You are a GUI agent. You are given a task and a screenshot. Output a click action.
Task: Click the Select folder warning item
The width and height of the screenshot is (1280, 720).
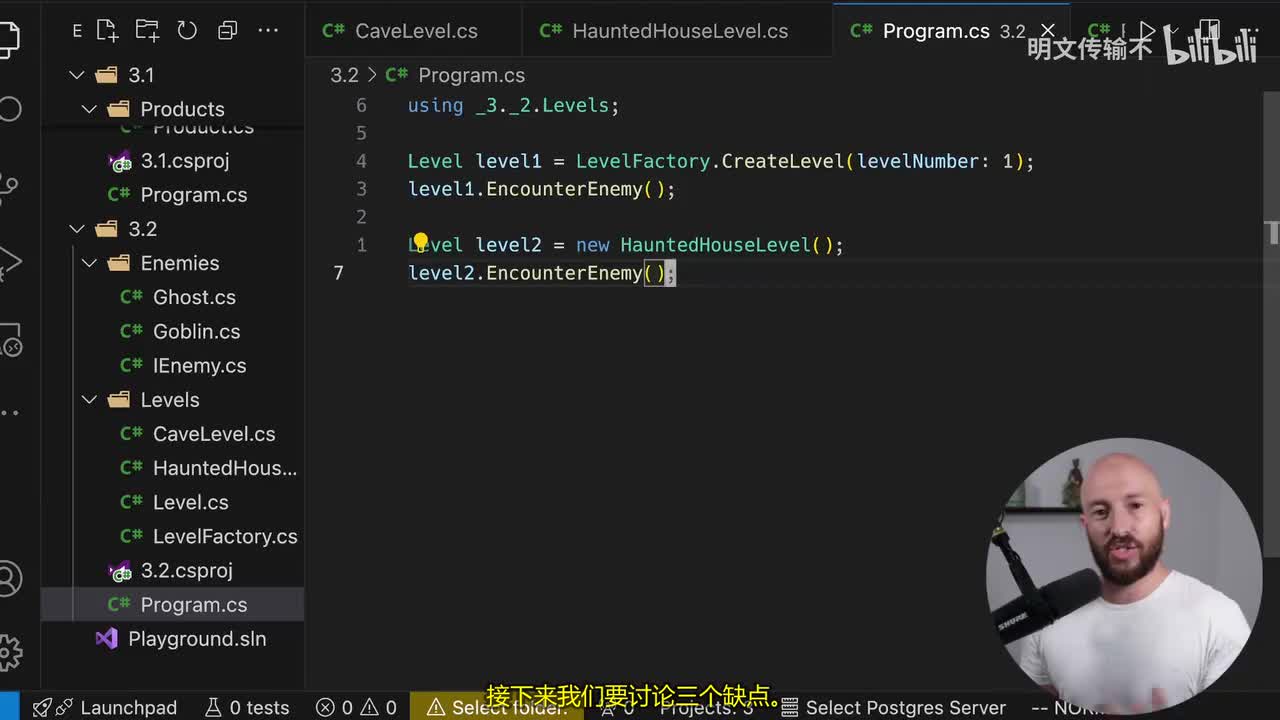(497, 707)
